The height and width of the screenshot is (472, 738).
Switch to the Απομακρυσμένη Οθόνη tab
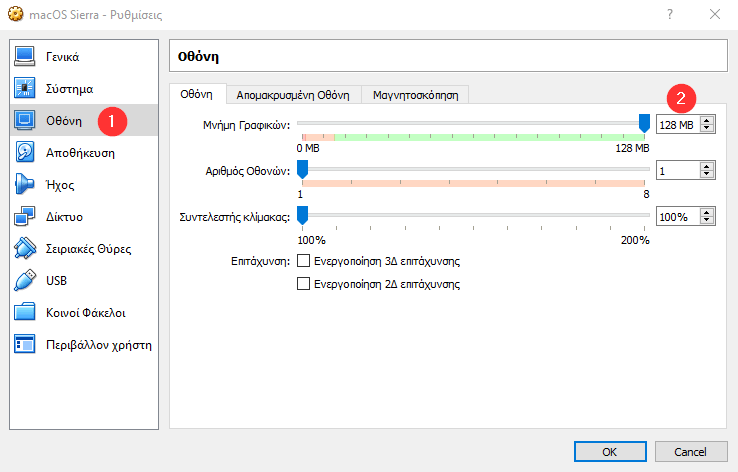pyautogui.click(x=293, y=95)
